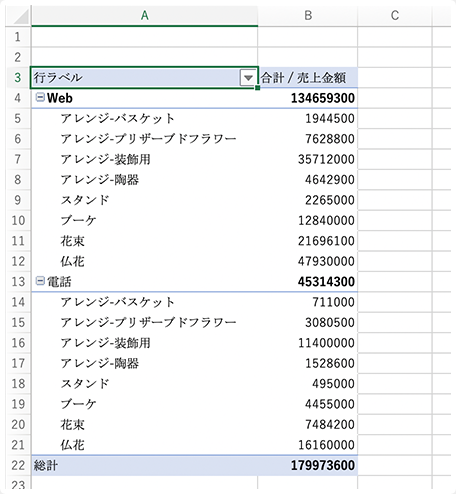This screenshot has height=494, width=456.
Task: Click the value 35712000
Action: click(x=326, y=159)
